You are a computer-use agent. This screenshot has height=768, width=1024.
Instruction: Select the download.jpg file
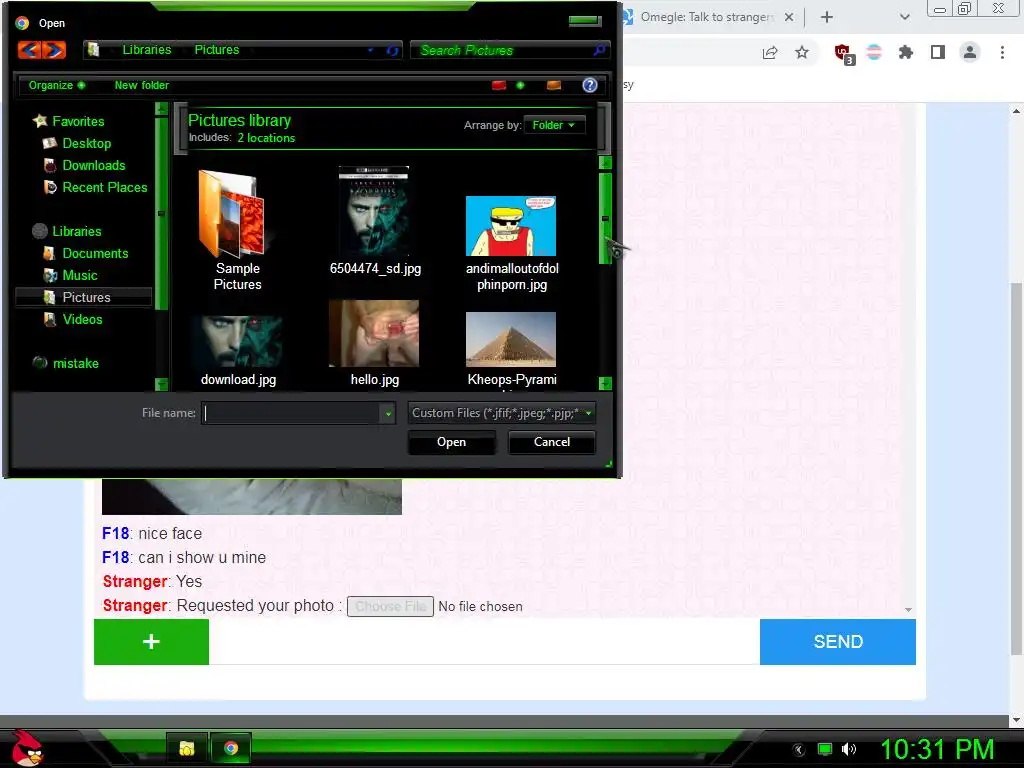pyautogui.click(x=238, y=352)
